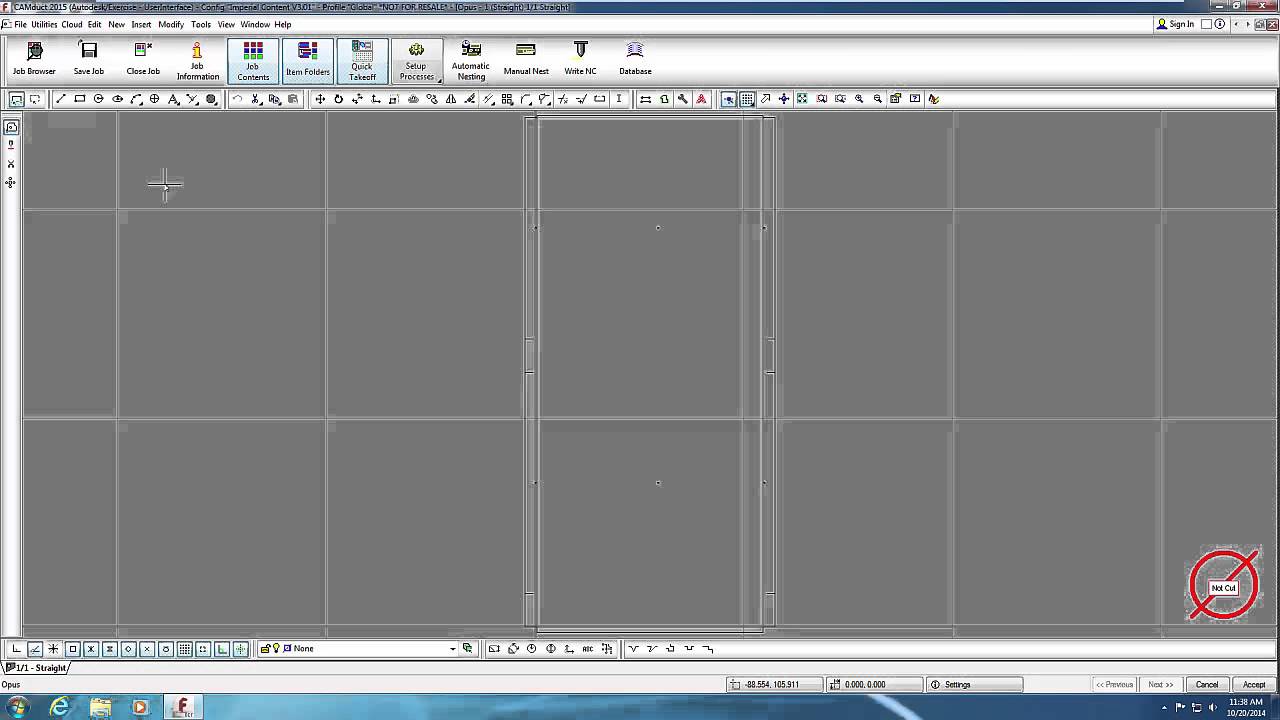Select the Rotate tool
This screenshot has width=1280, height=720.
pyautogui.click(x=338, y=99)
